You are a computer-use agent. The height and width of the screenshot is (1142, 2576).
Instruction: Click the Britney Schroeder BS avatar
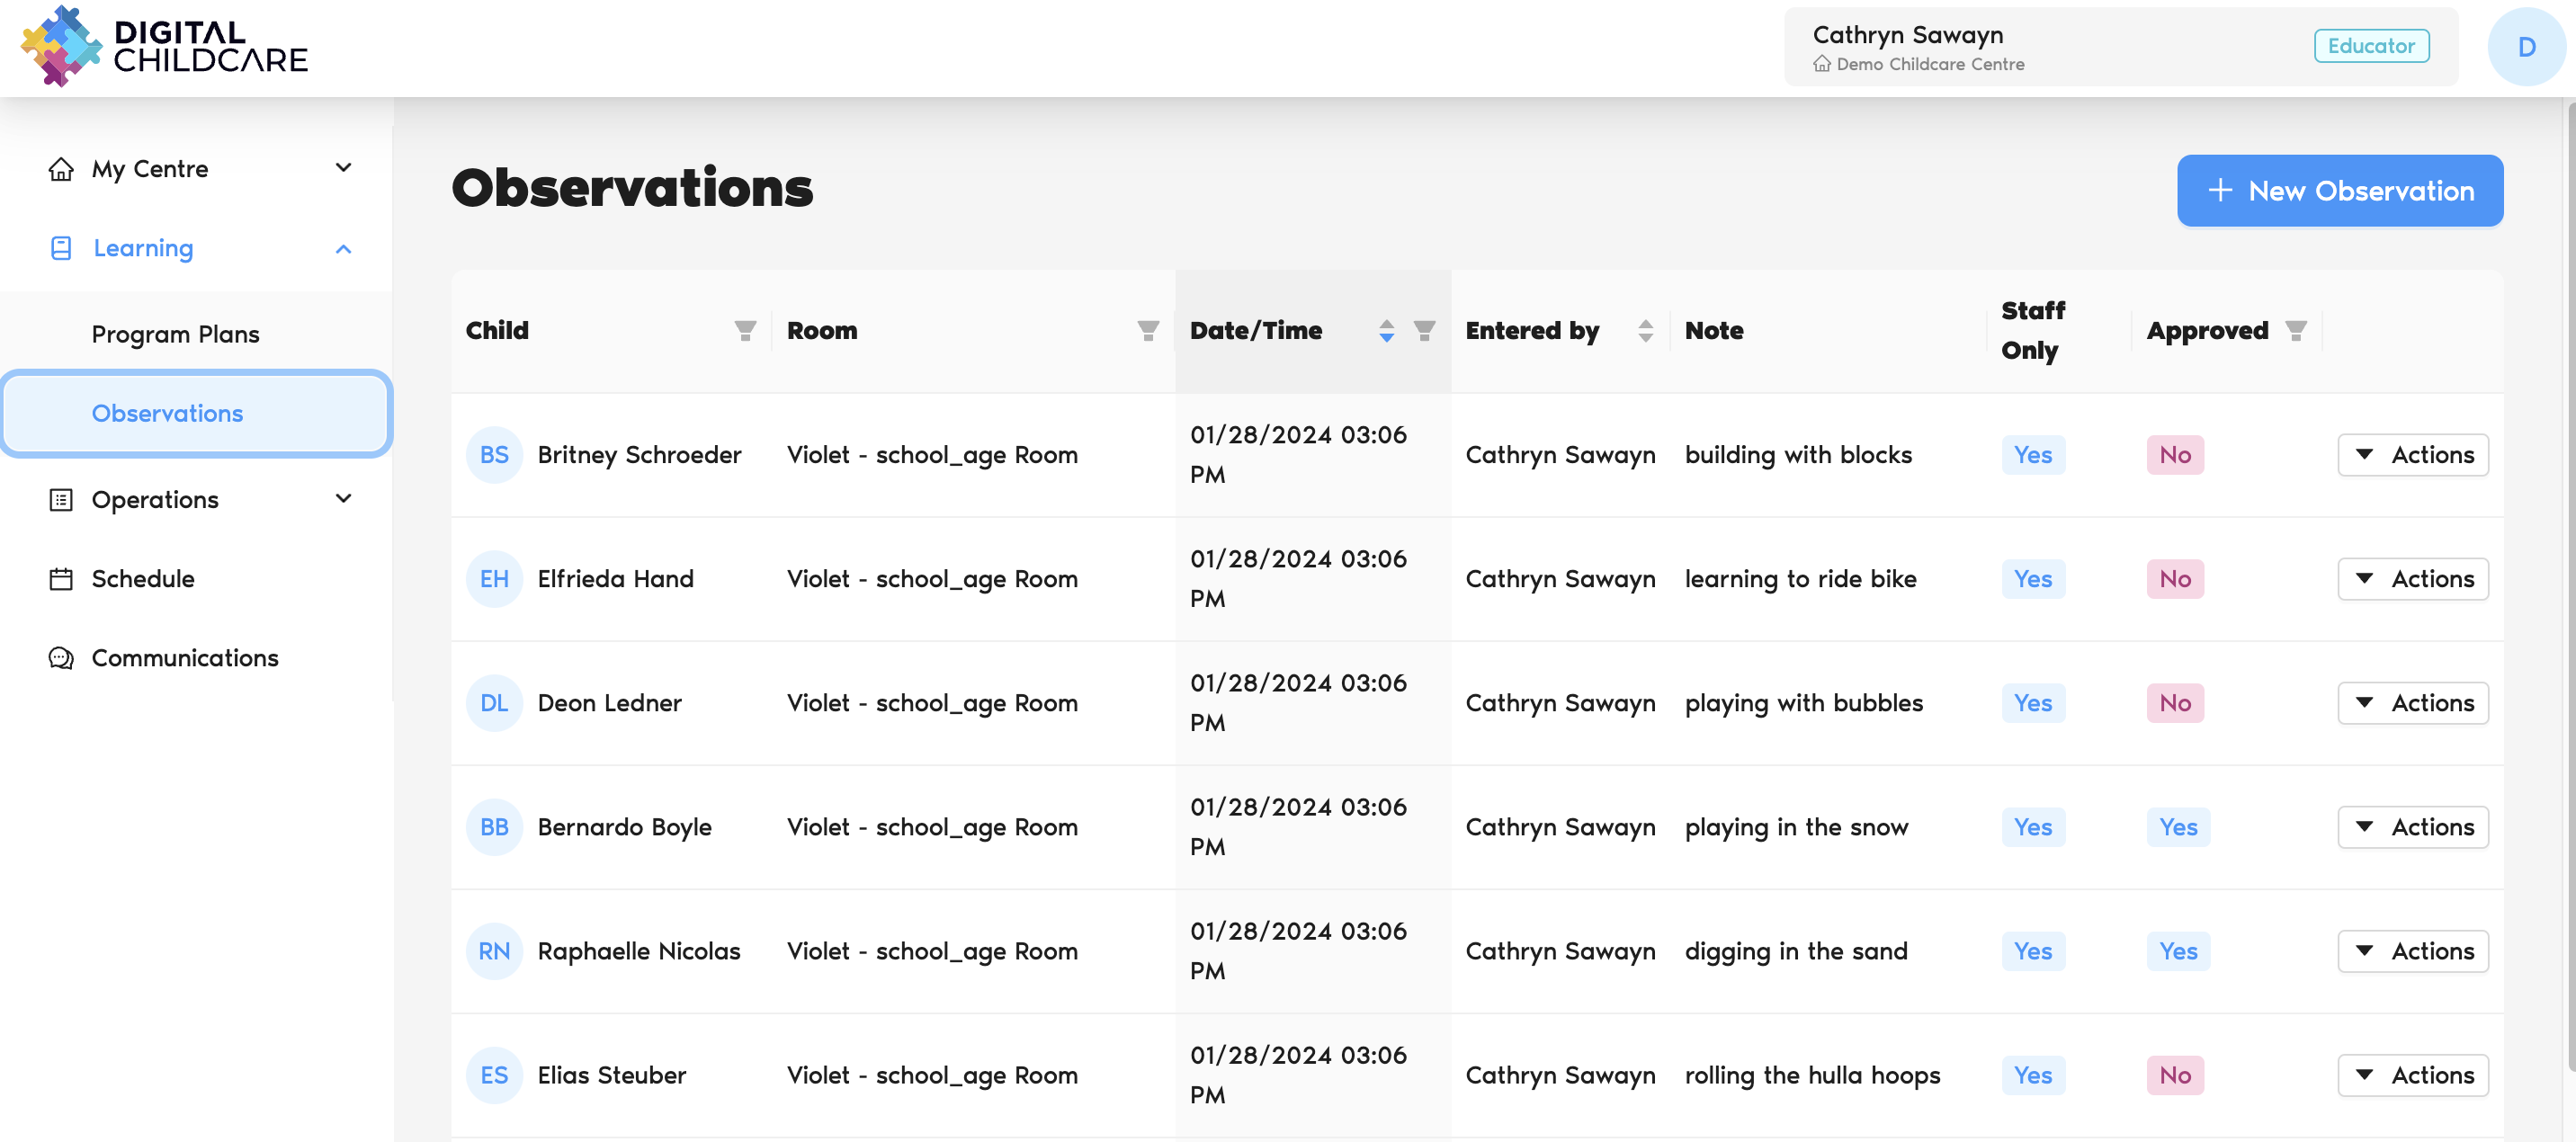pyautogui.click(x=494, y=455)
